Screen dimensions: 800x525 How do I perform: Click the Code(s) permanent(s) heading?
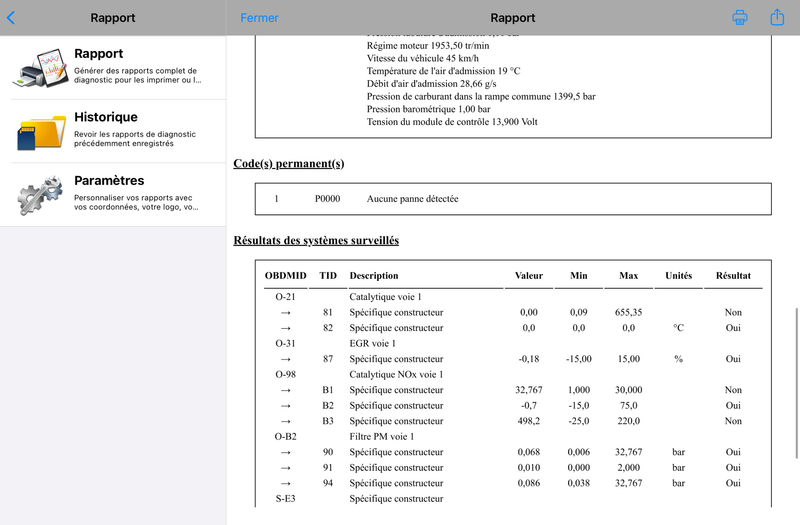289,164
